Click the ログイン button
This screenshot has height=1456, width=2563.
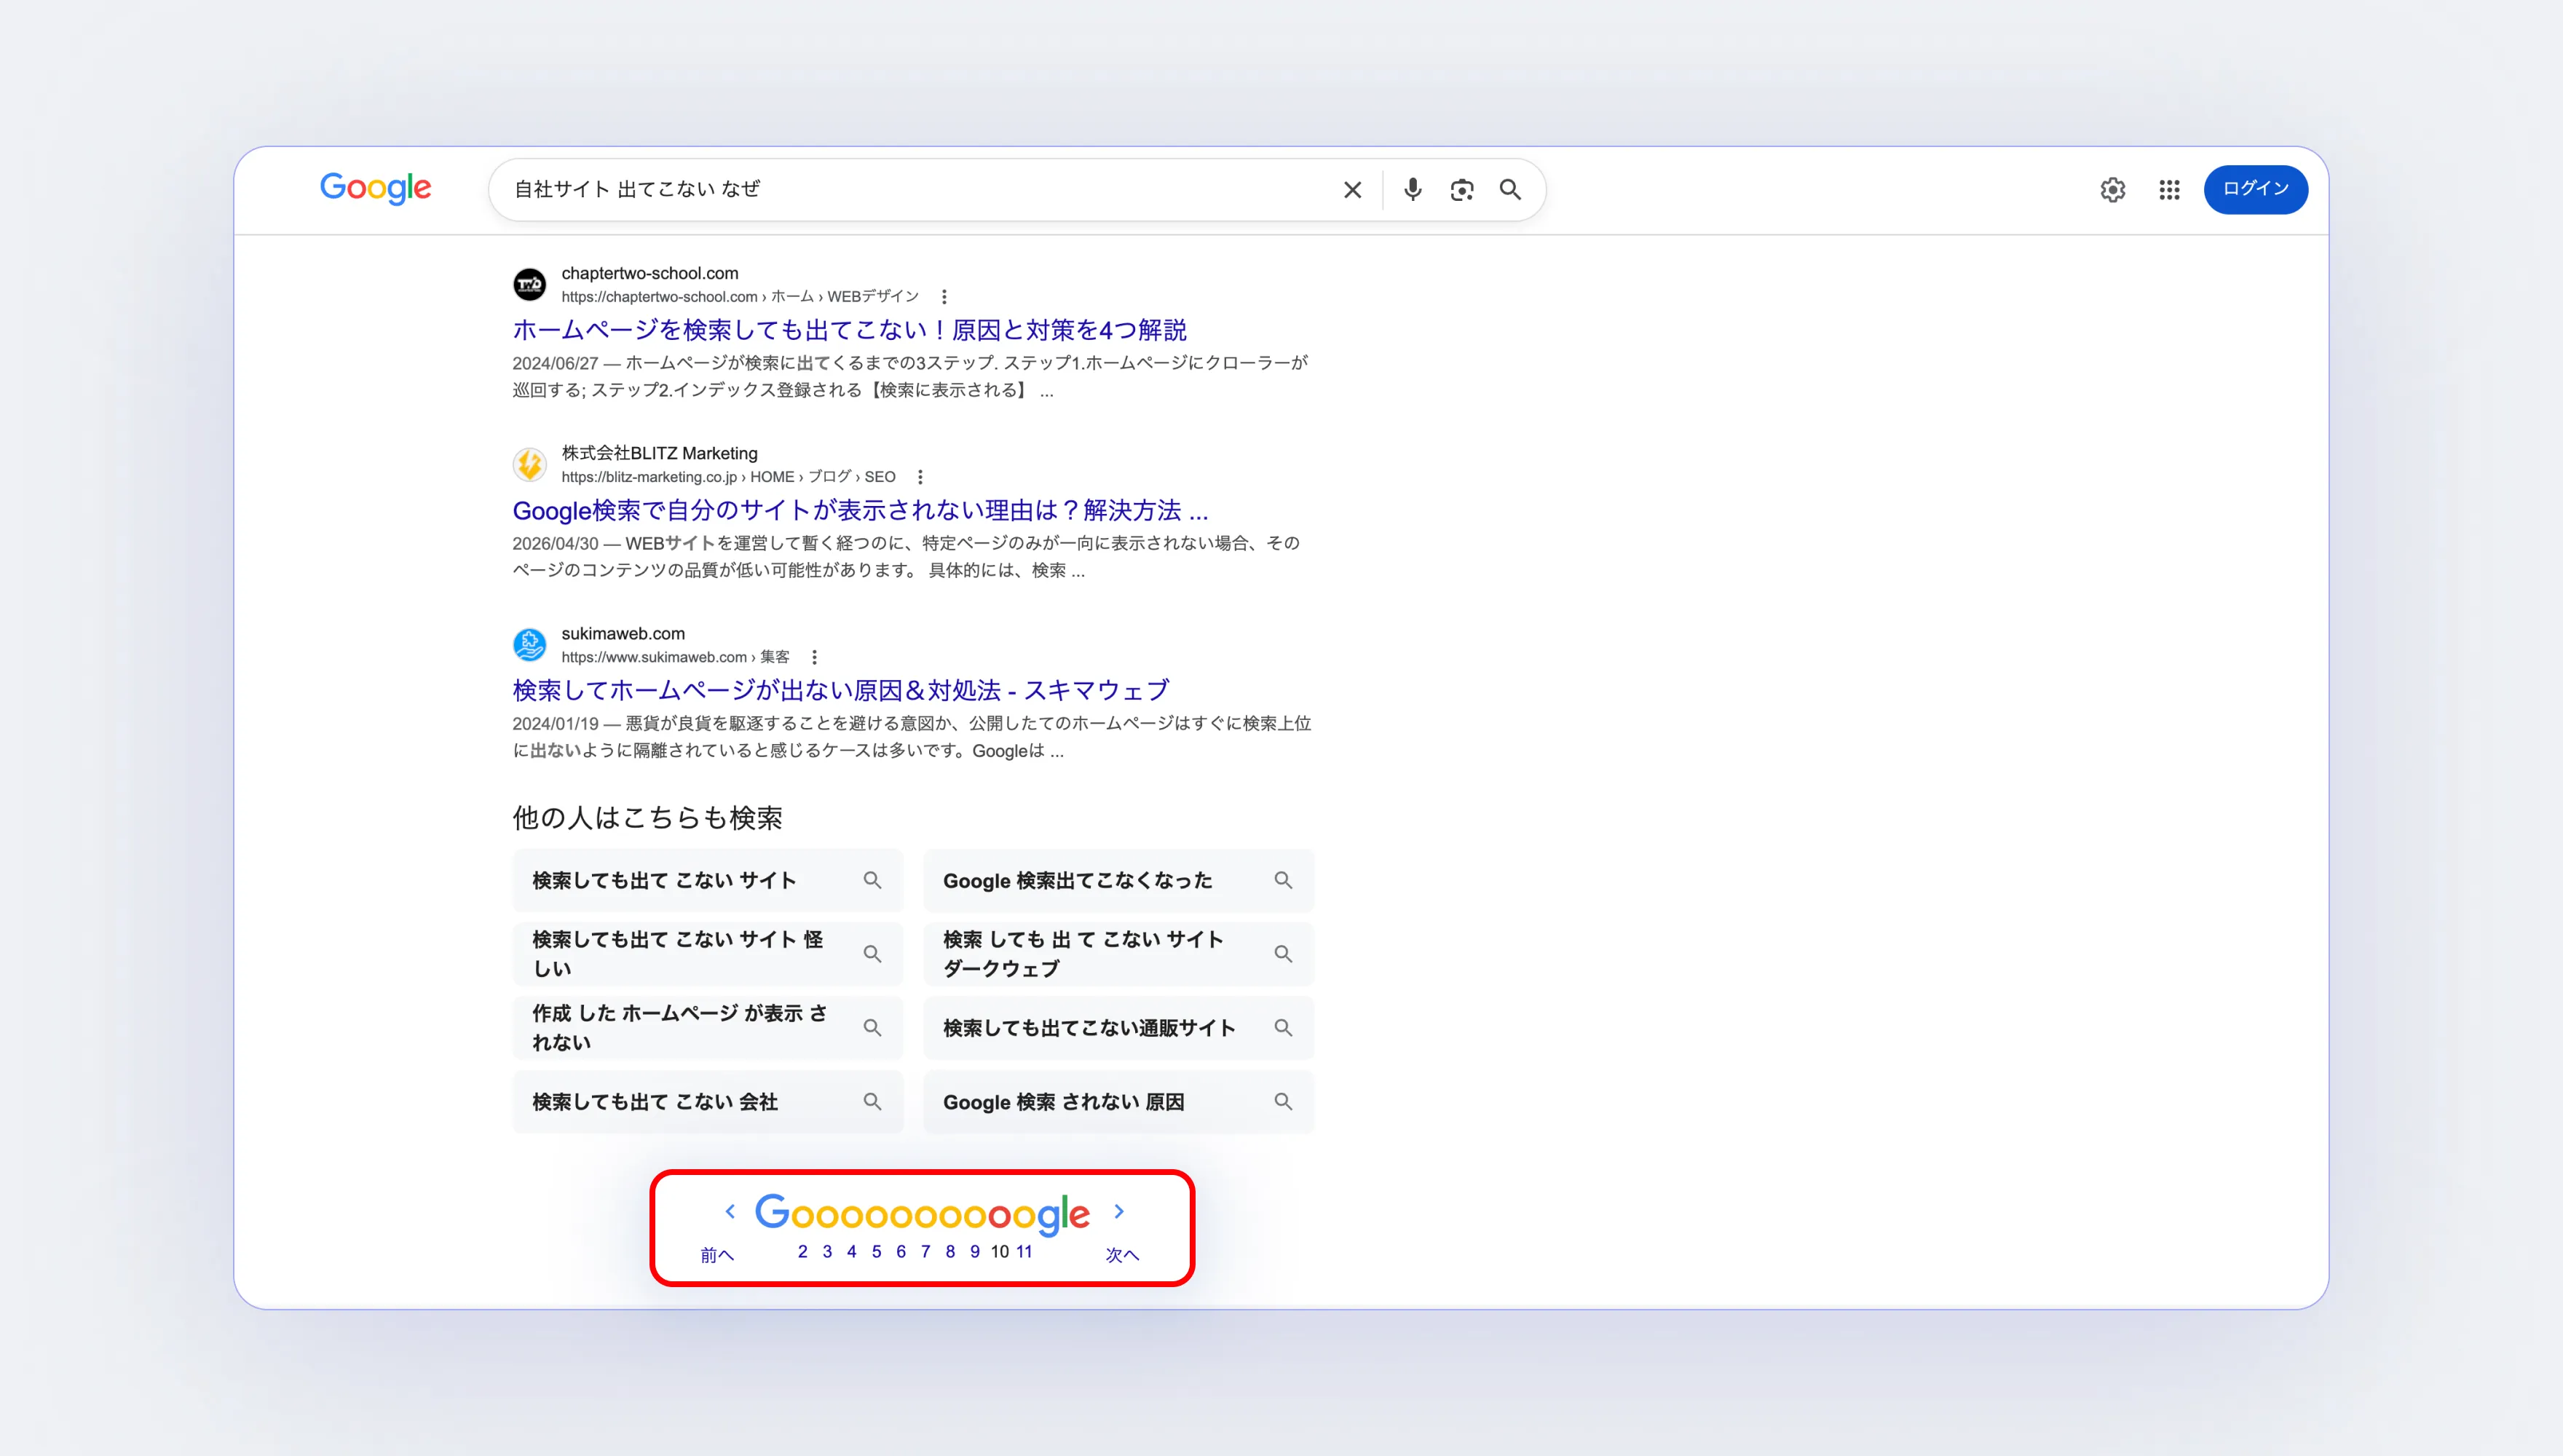2255,189
